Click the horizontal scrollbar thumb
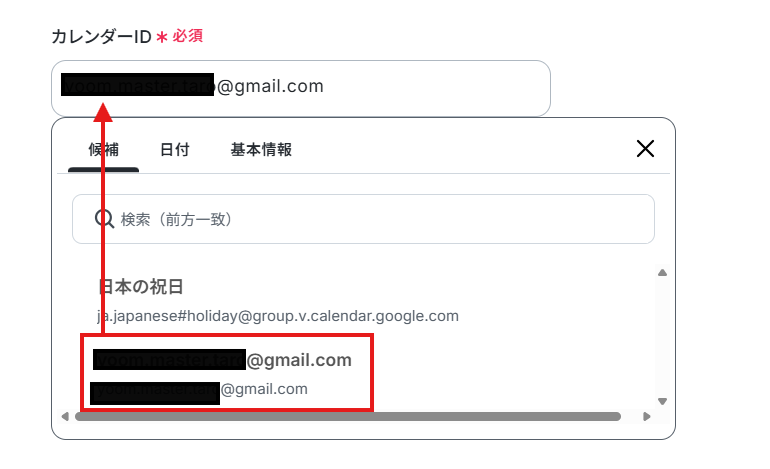Screen dimensions: 770x469 (x=348, y=416)
